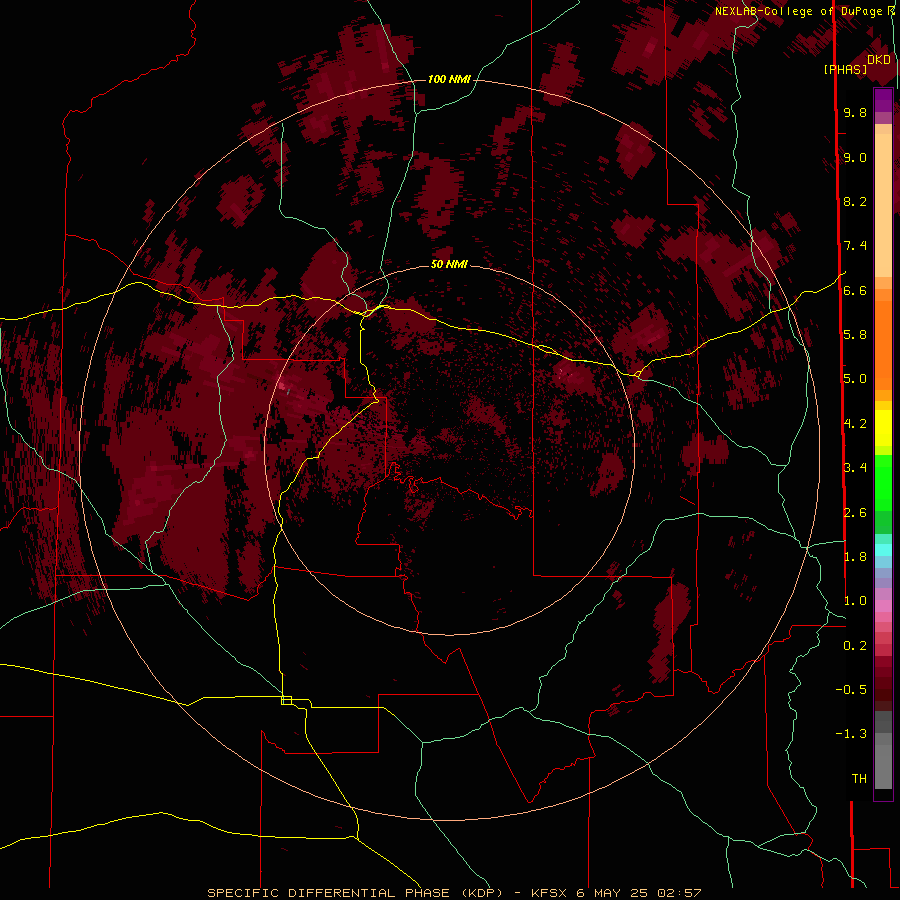This screenshot has height=900, width=900.
Task: Click the "8.2" scale value
Action: pyautogui.click(x=855, y=201)
